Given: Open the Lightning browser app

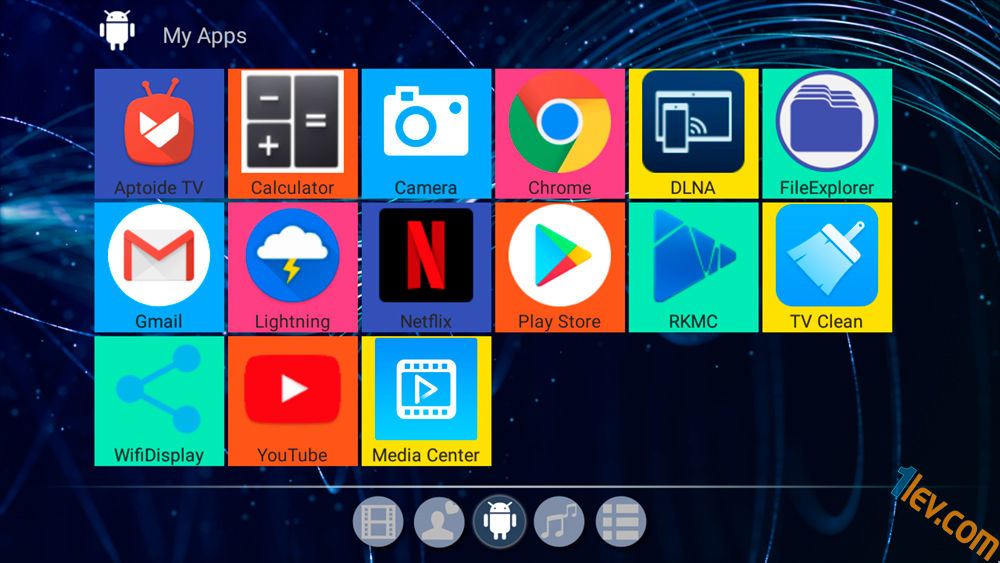Looking at the screenshot, I should click(x=293, y=267).
